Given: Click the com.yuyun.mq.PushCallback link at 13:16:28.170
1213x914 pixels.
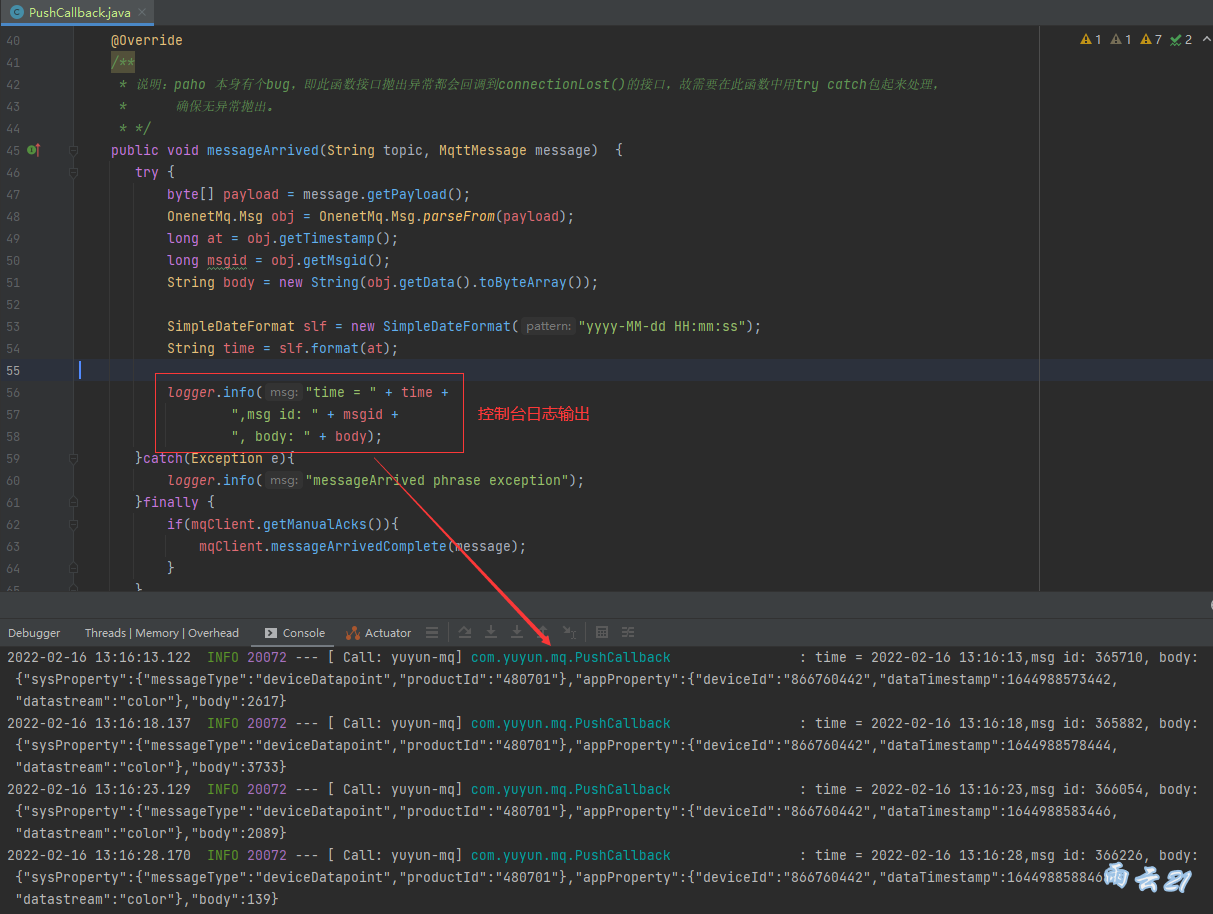Looking at the screenshot, I should 571,855.
